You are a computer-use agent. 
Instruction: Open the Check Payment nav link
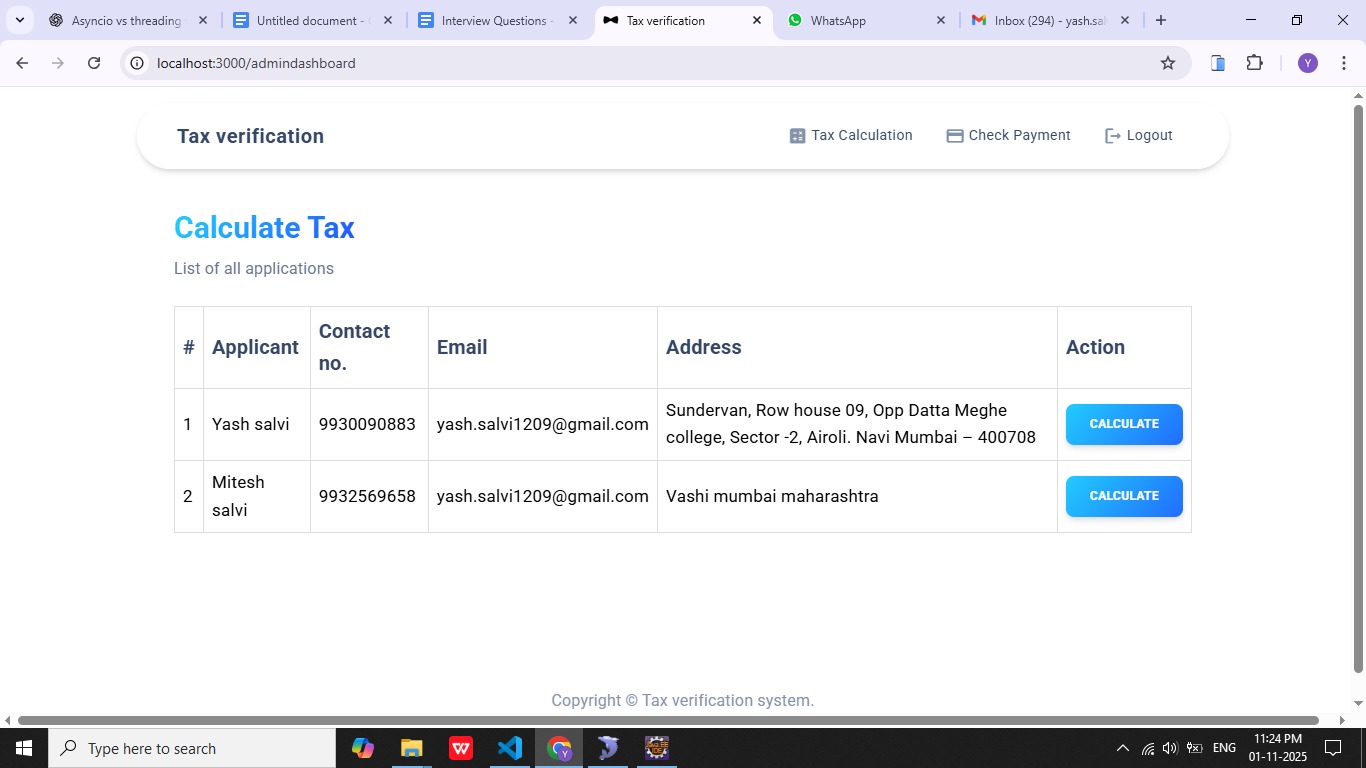click(1008, 136)
